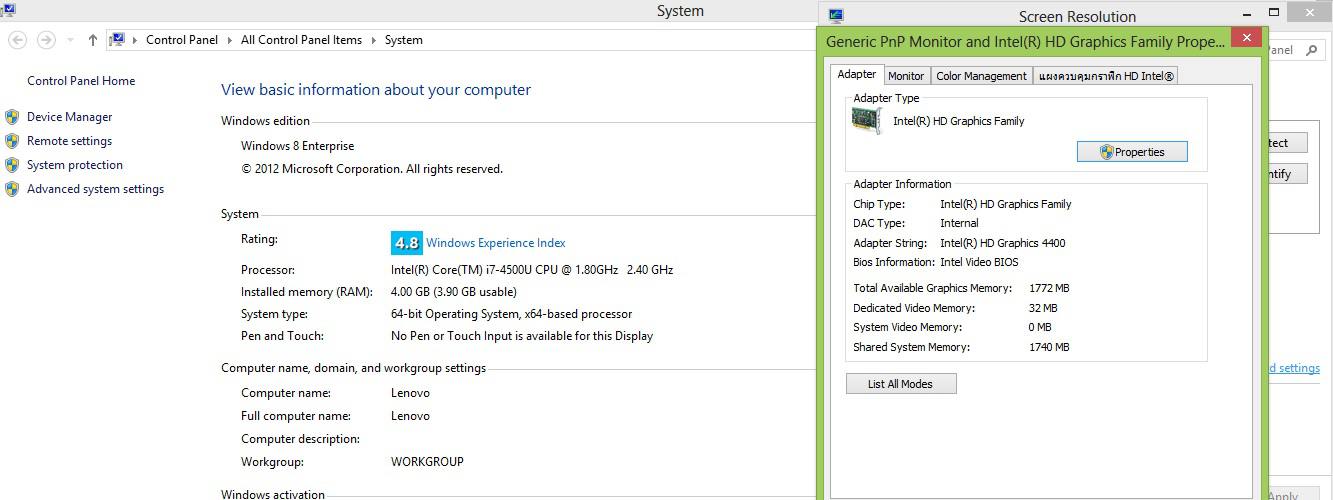The image size is (1333, 500).
Task: Click the Device Manager shield icon
Action: (12, 117)
